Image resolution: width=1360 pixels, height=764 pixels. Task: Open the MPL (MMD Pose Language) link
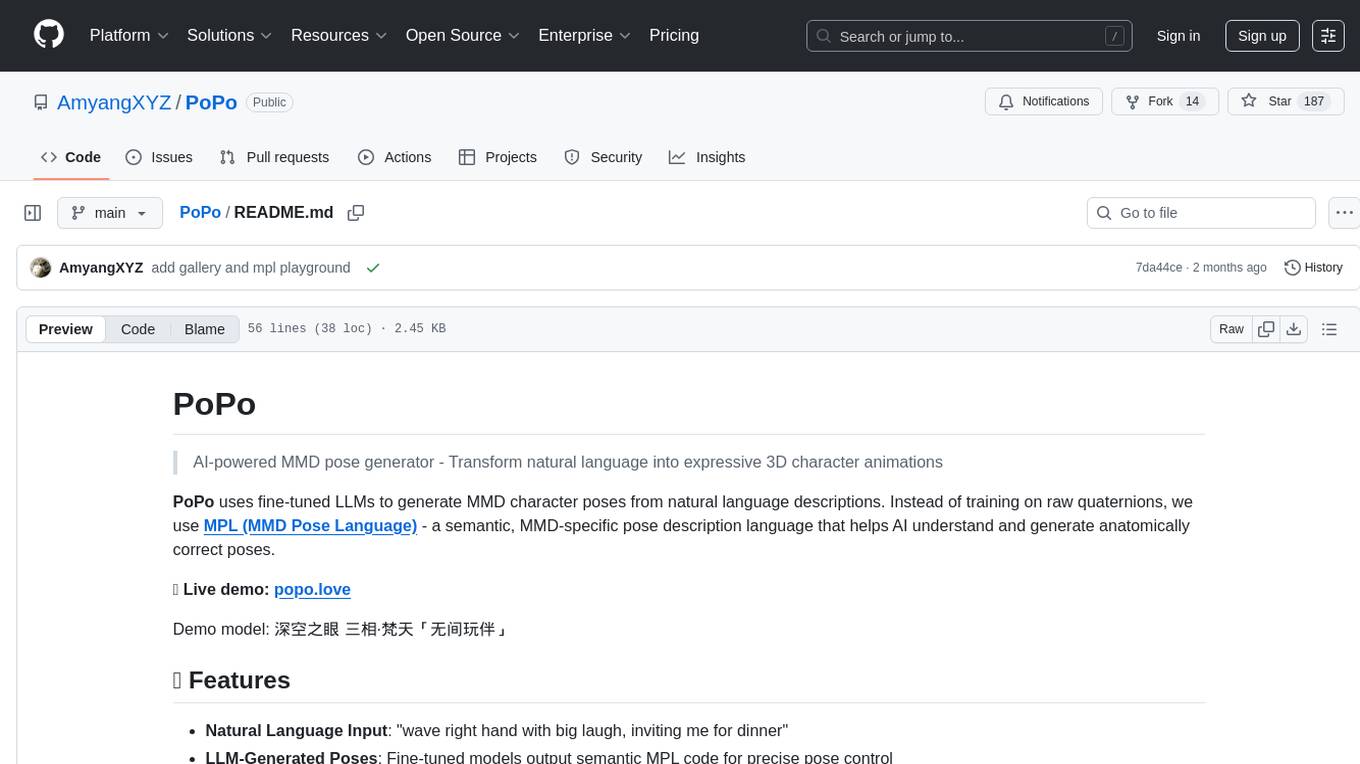tap(310, 526)
